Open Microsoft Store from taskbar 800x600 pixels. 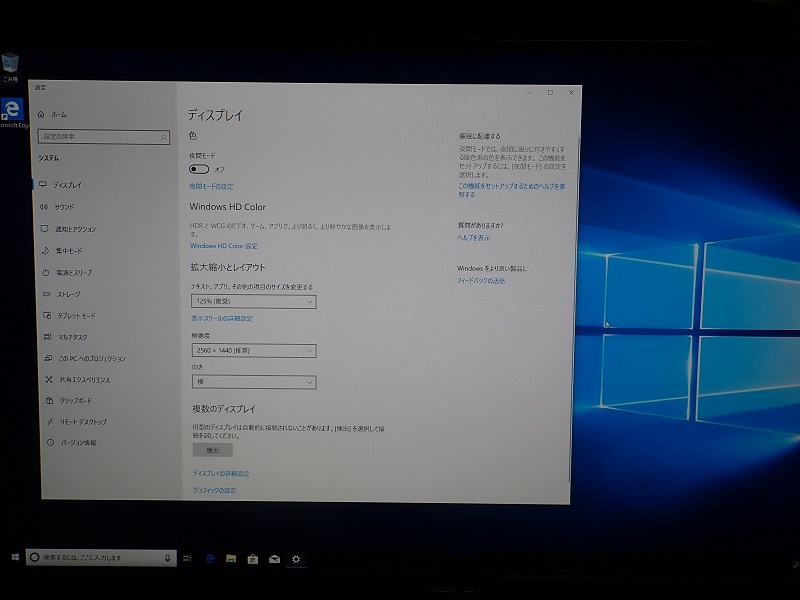click(x=253, y=559)
